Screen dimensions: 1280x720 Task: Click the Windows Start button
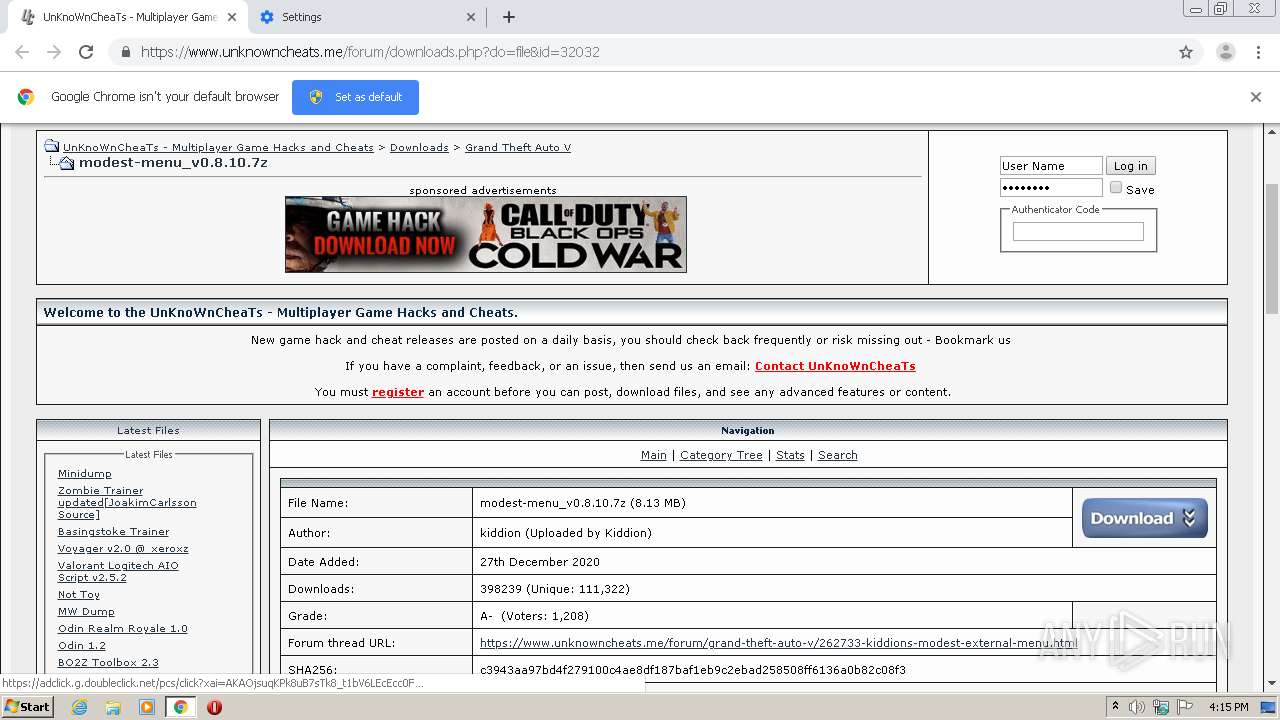(x=27, y=706)
